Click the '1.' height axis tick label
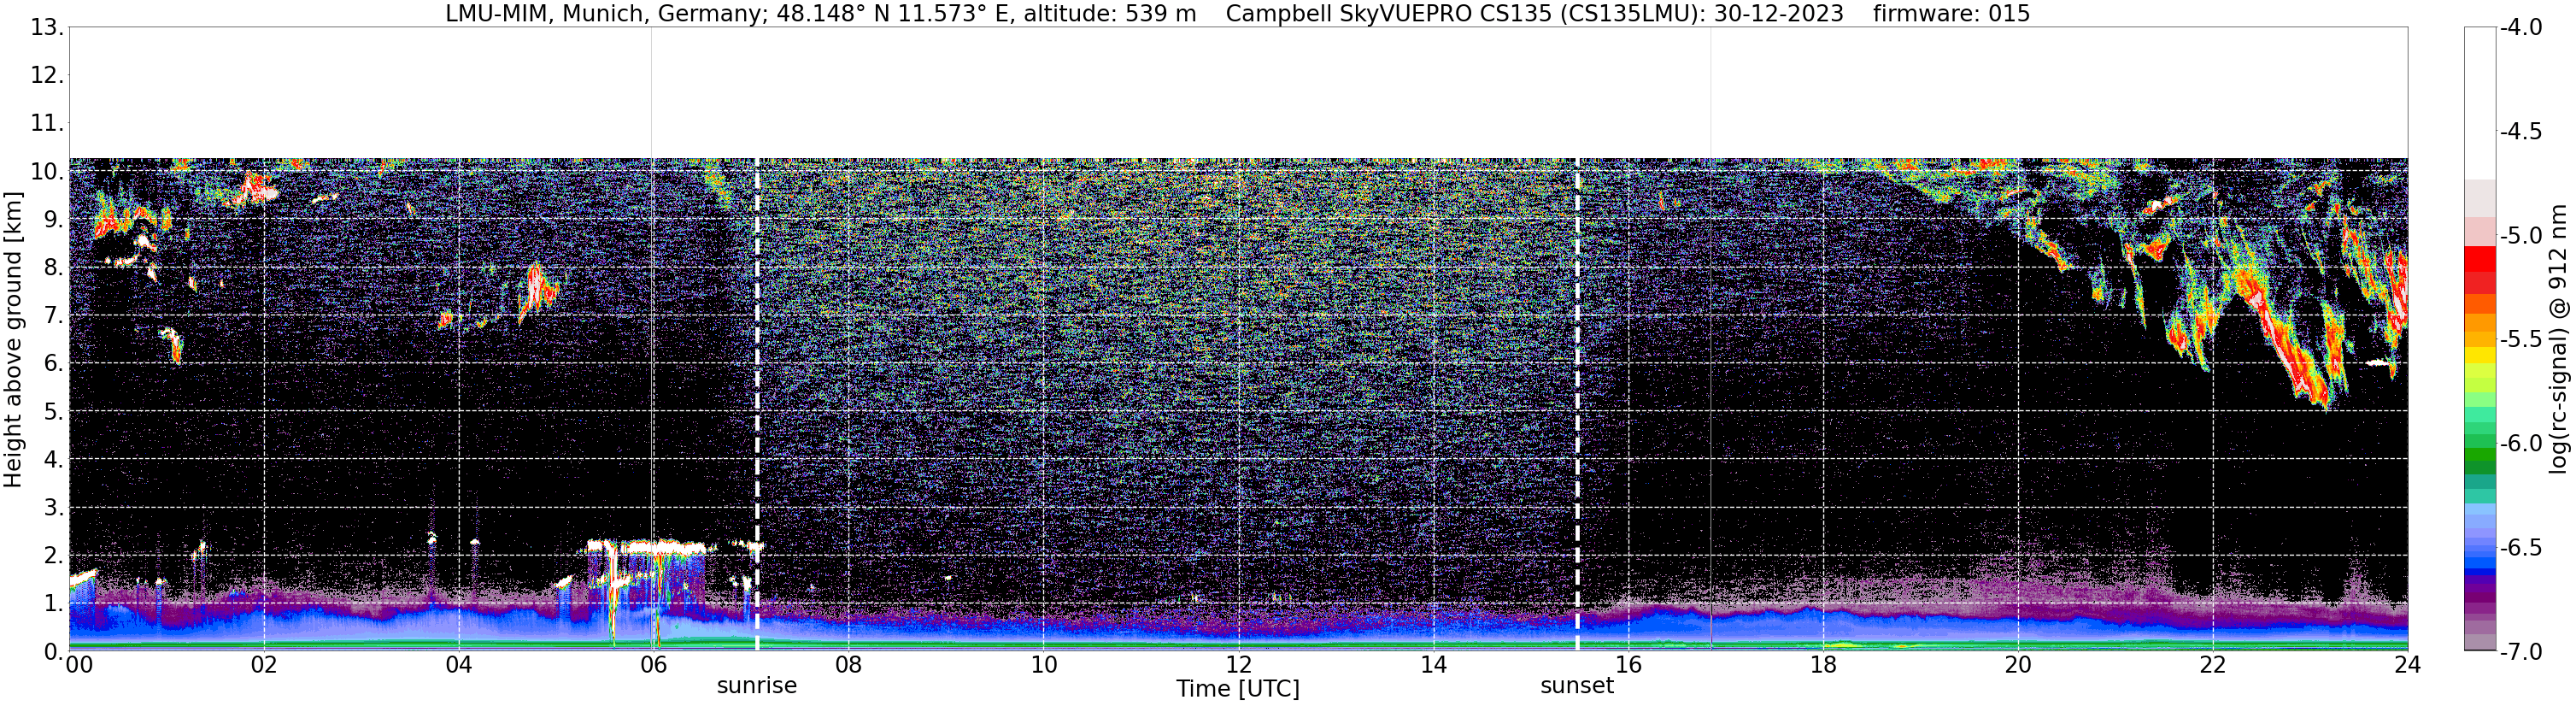Image resolution: width=2576 pixels, height=706 pixels. 54,603
